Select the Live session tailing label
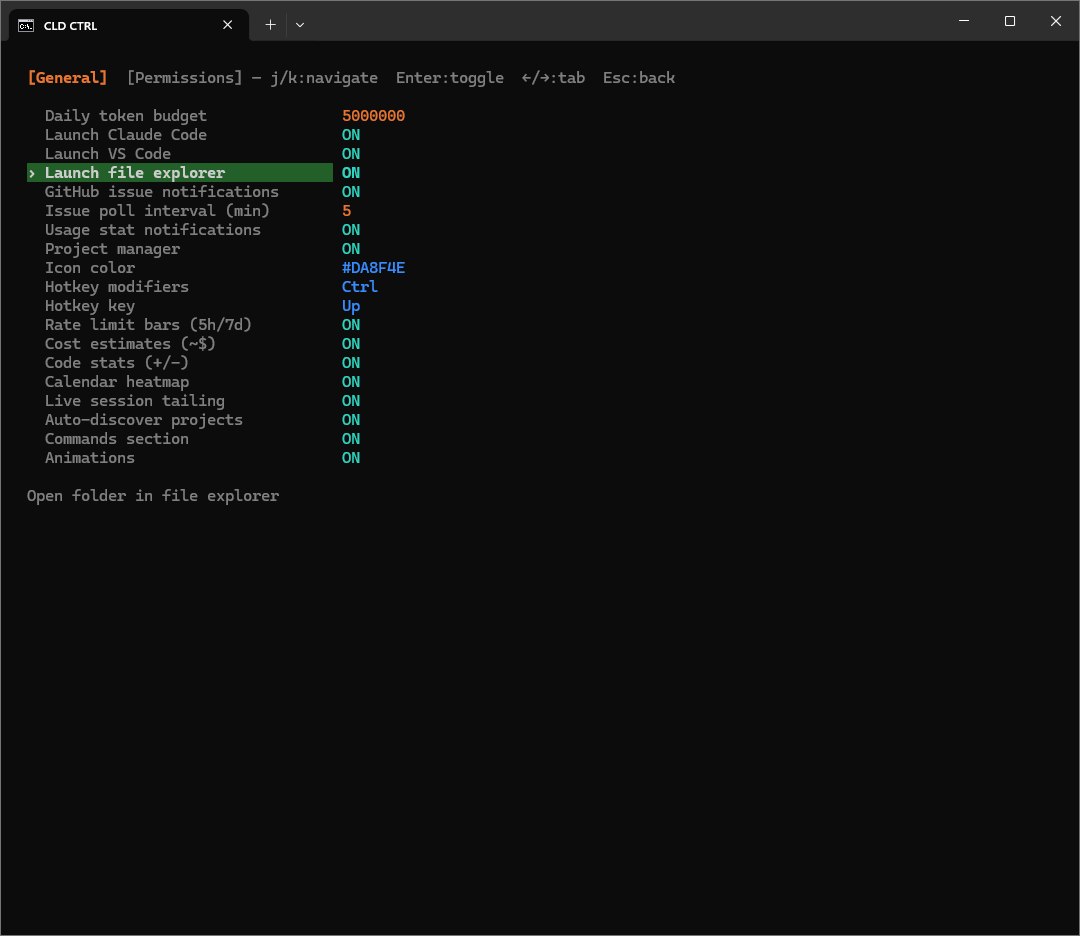This screenshot has height=936, width=1080. point(135,401)
